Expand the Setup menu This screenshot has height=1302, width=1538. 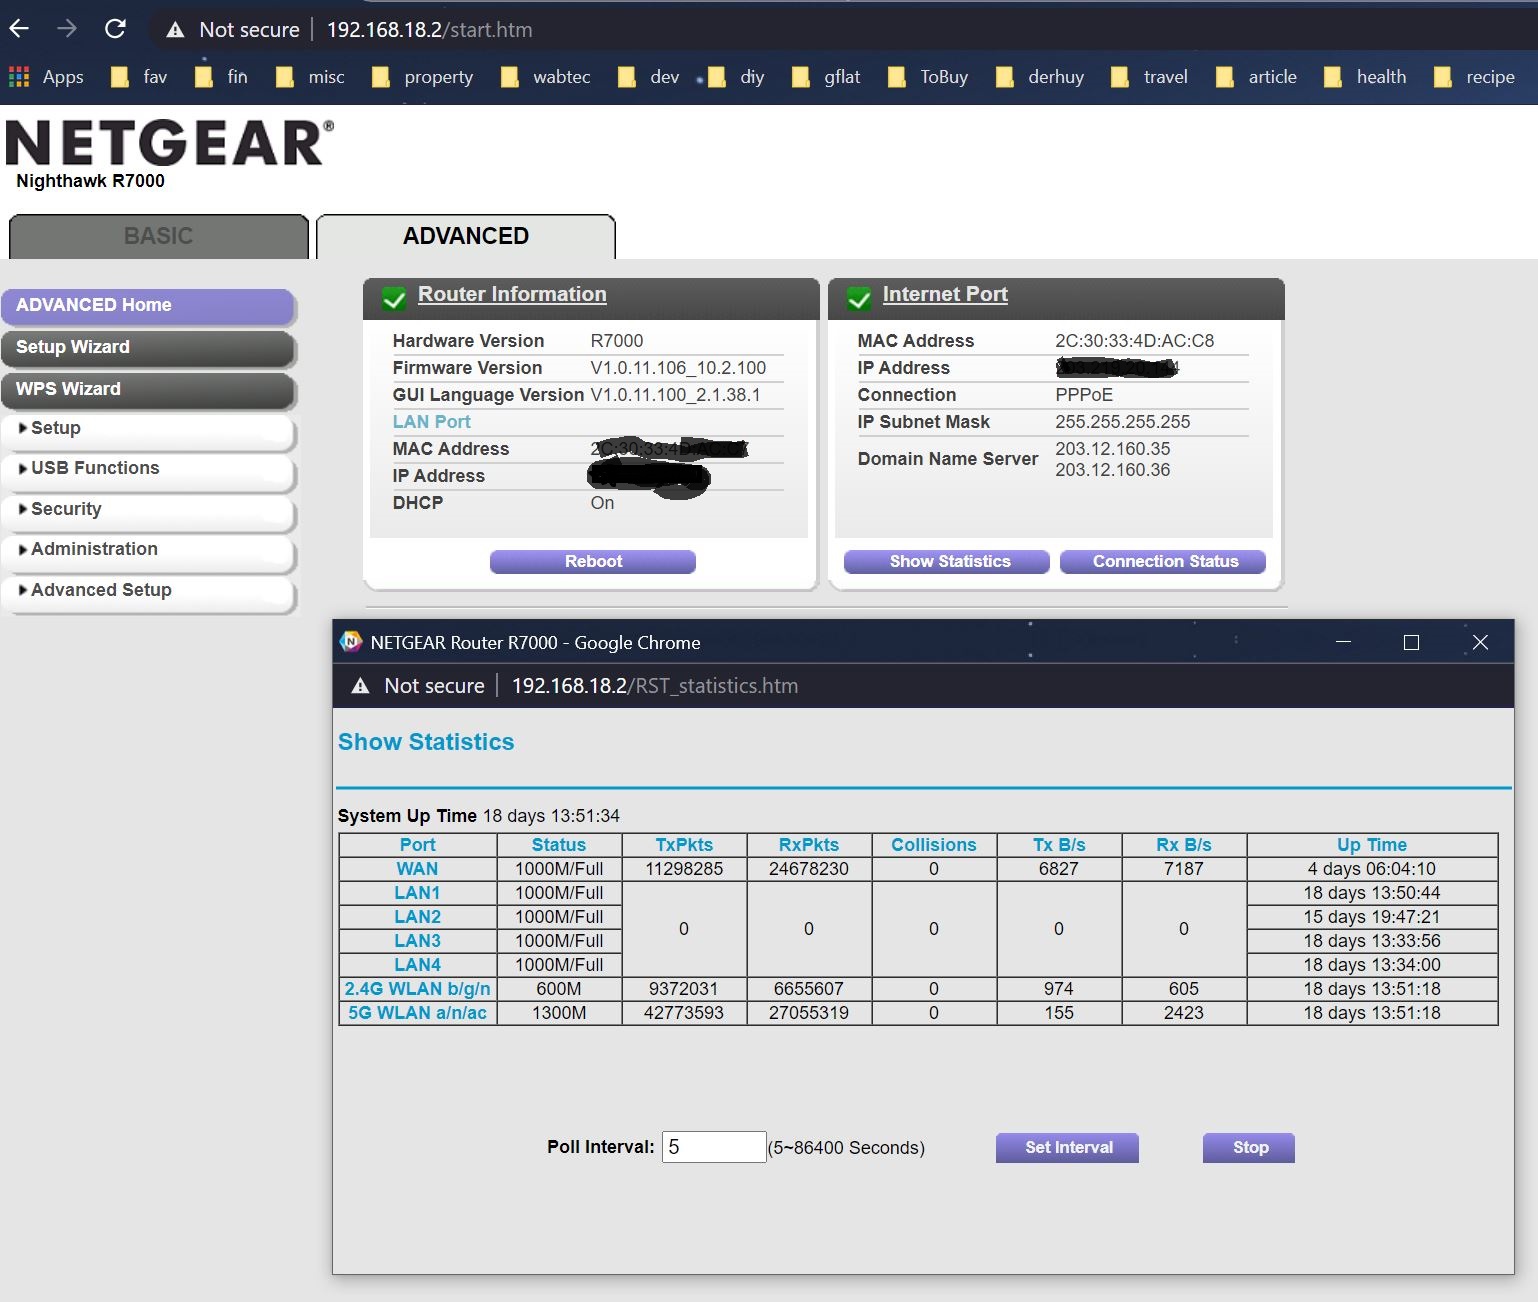55,428
